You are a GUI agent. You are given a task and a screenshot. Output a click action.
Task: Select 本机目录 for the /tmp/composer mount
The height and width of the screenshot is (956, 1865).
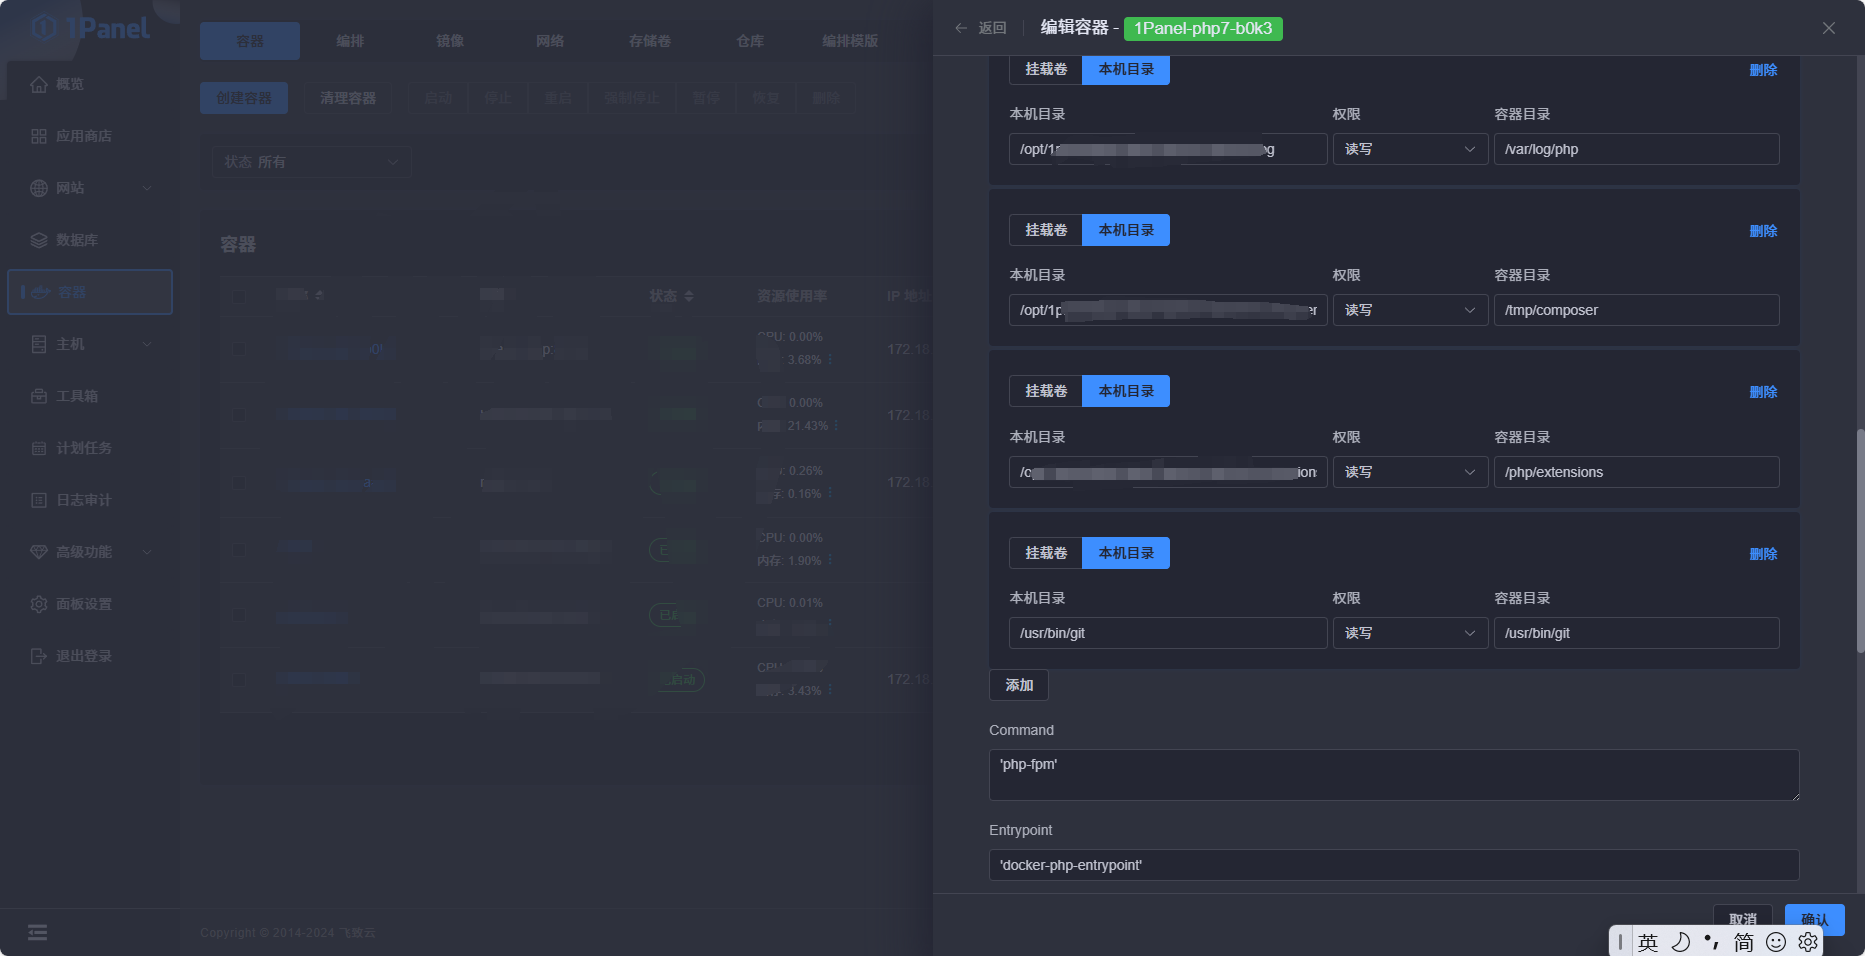click(1126, 230)
